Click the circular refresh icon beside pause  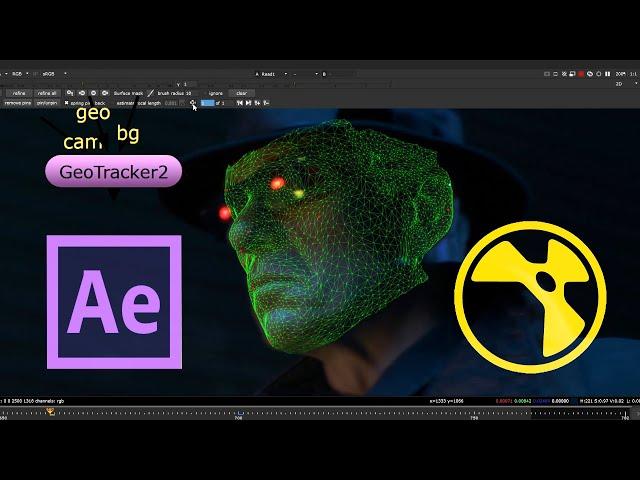point(599,74)
